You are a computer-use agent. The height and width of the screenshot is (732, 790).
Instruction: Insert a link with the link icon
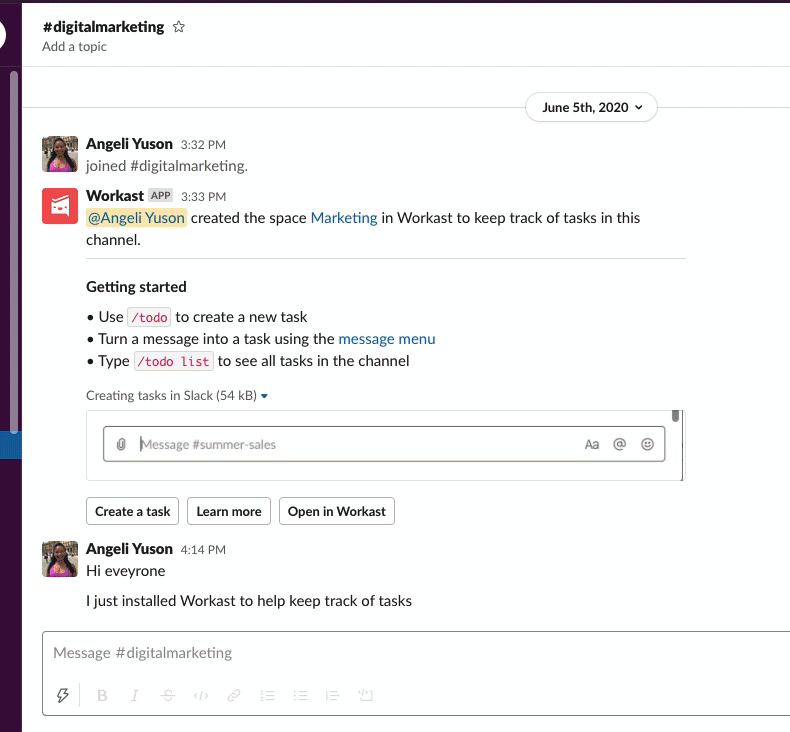234,696
